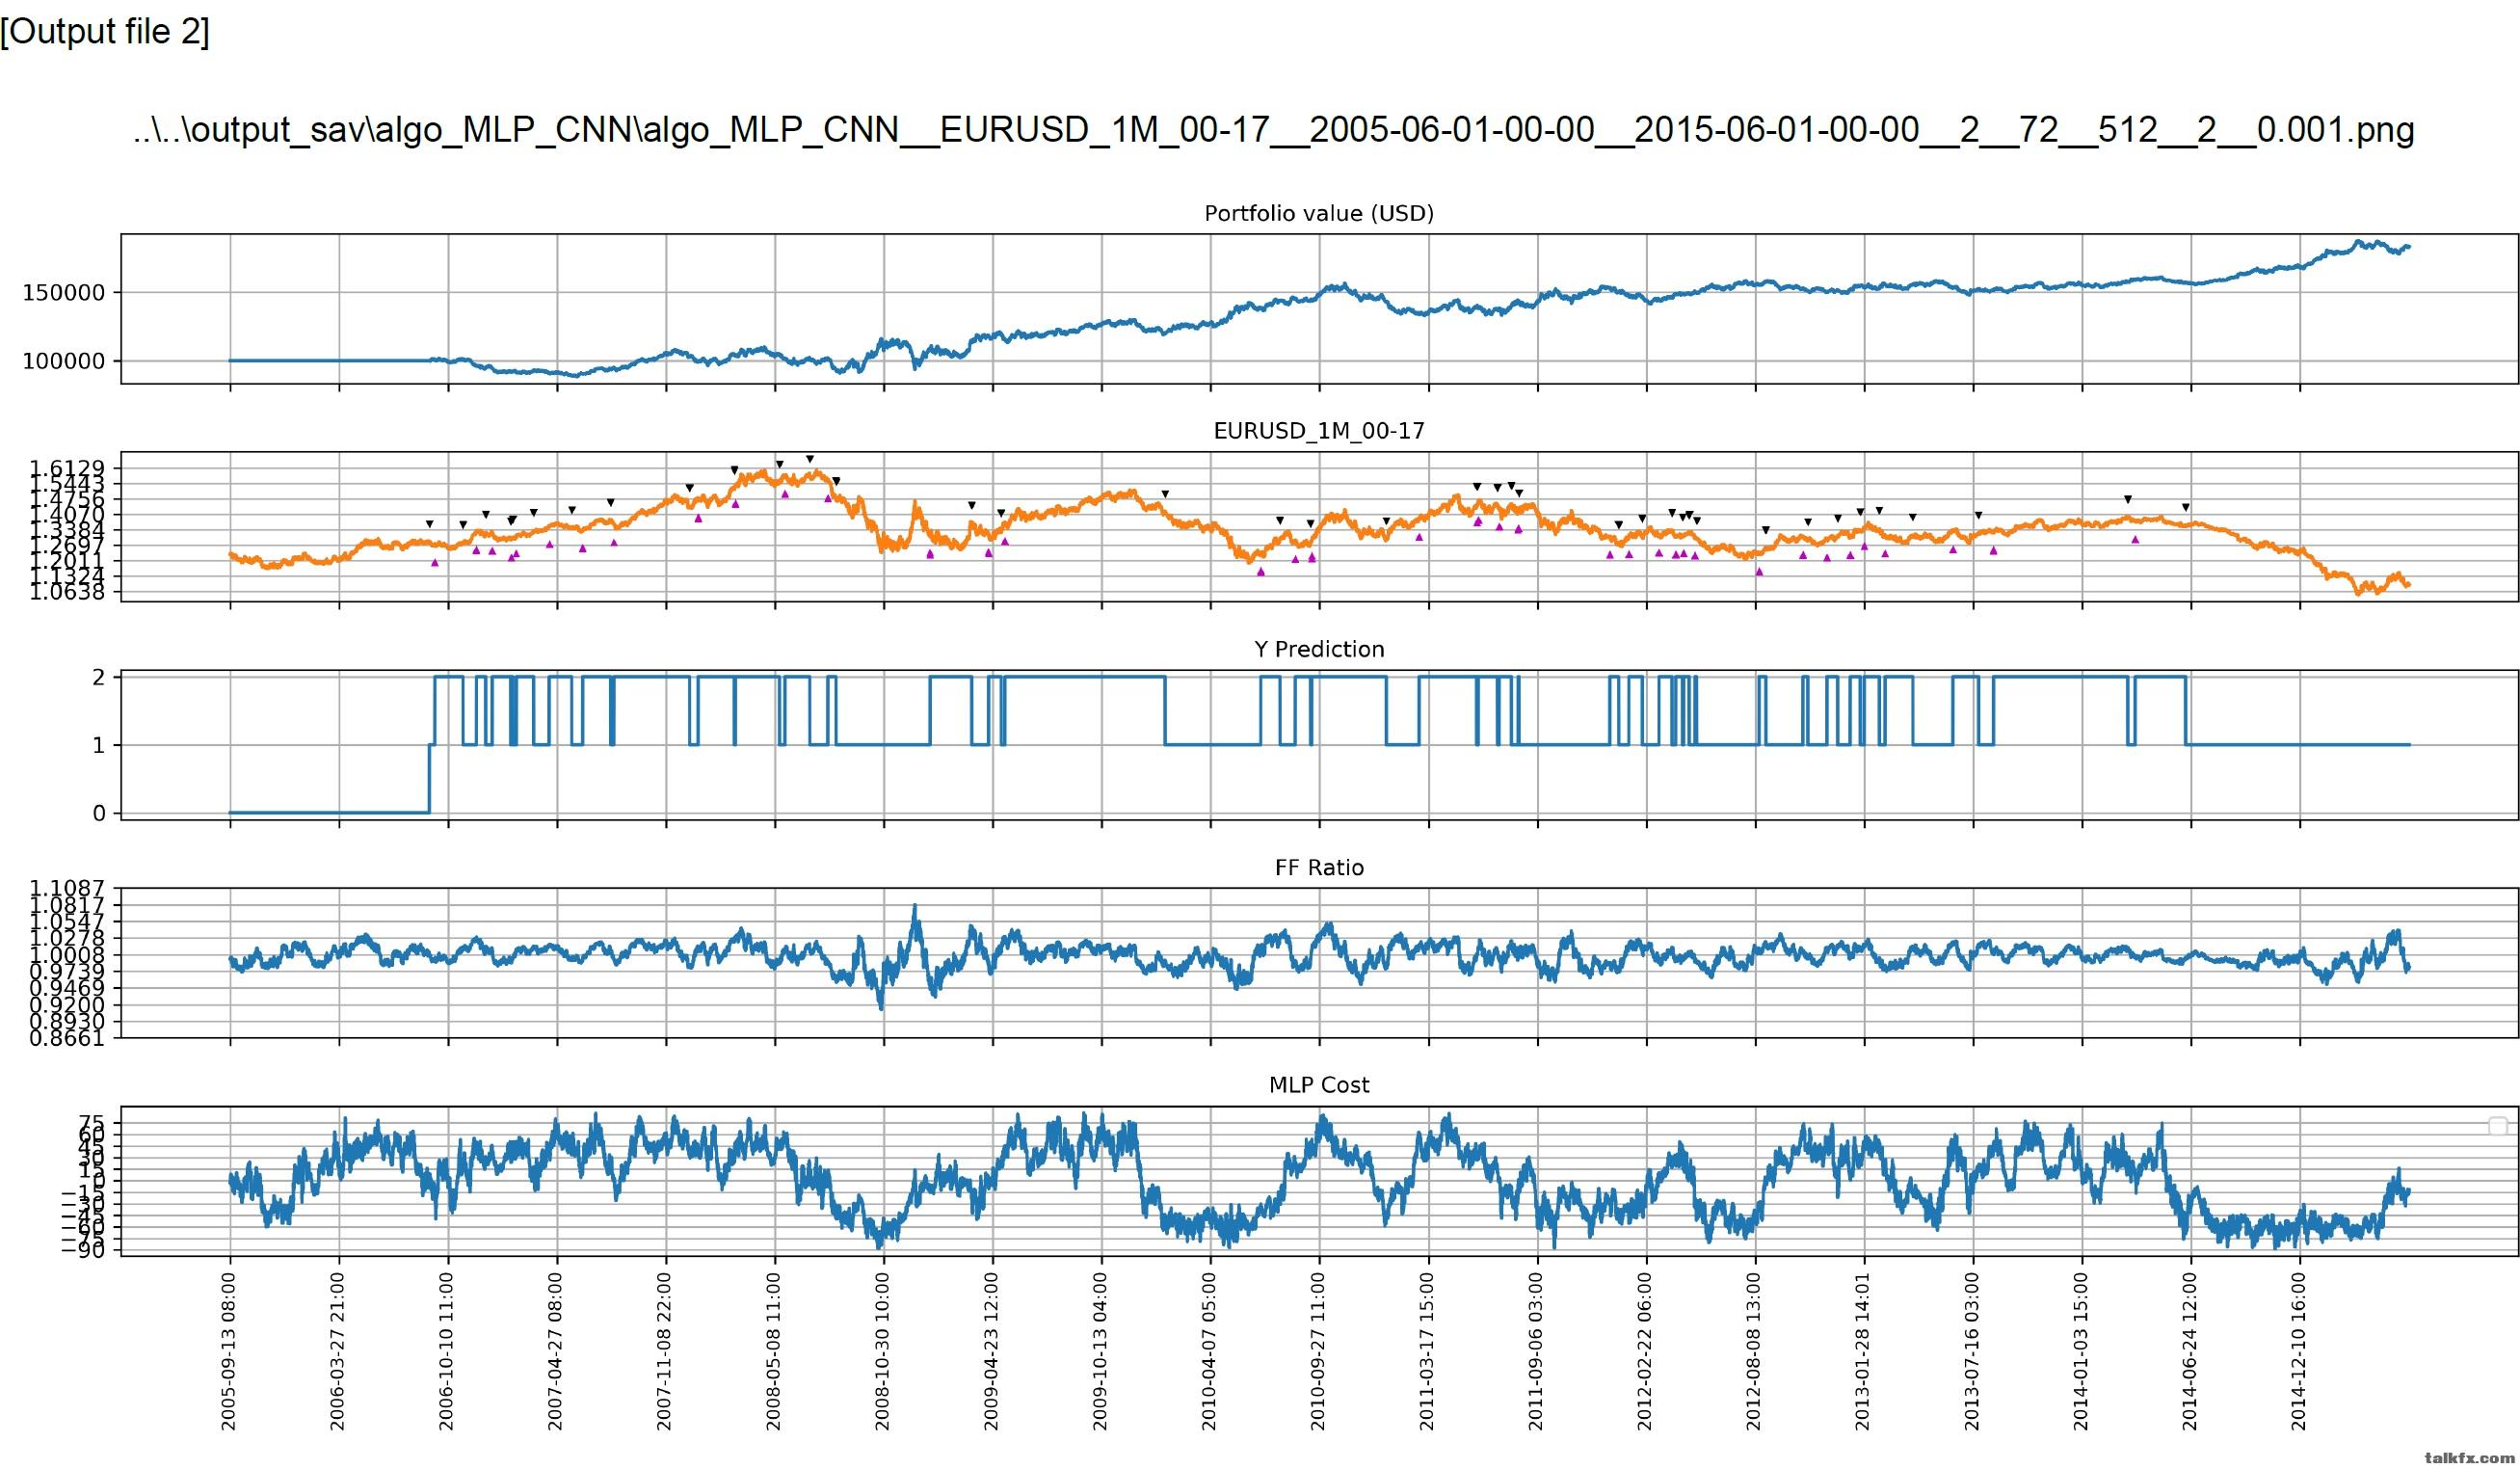Click Y Prediction axis tick label 2
Screen dimensions: 2520x1469
pos(99,677)
